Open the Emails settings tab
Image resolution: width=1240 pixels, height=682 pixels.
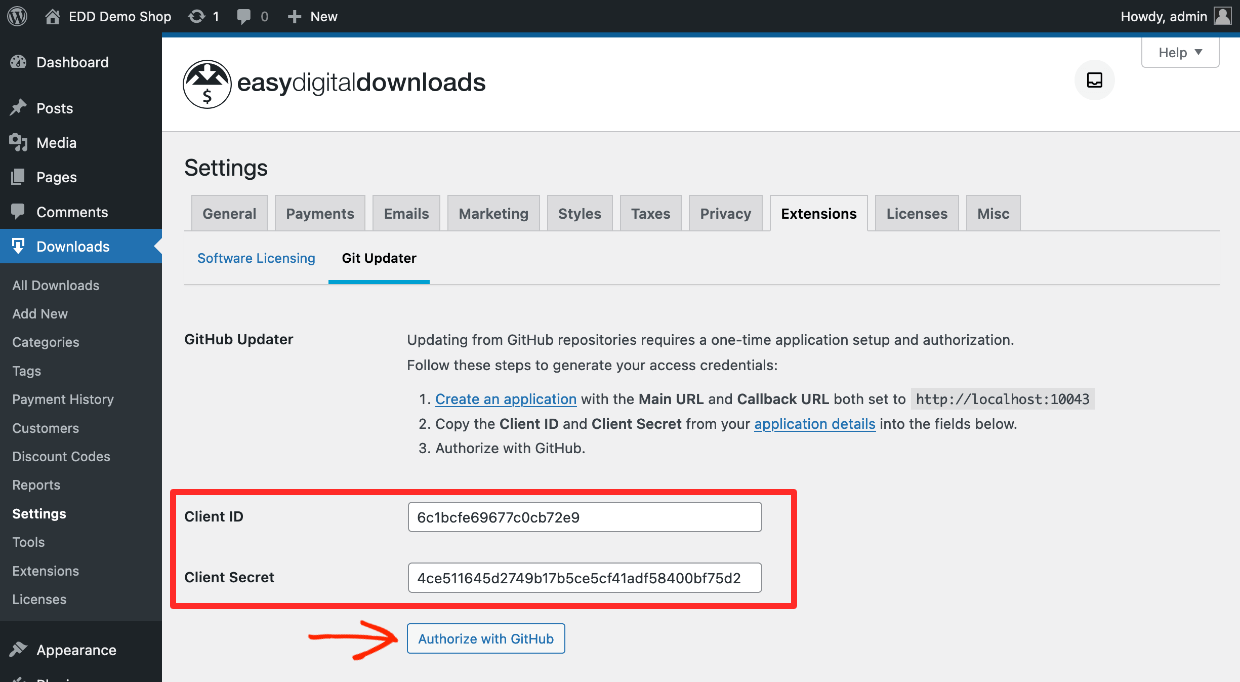[406, 213]
